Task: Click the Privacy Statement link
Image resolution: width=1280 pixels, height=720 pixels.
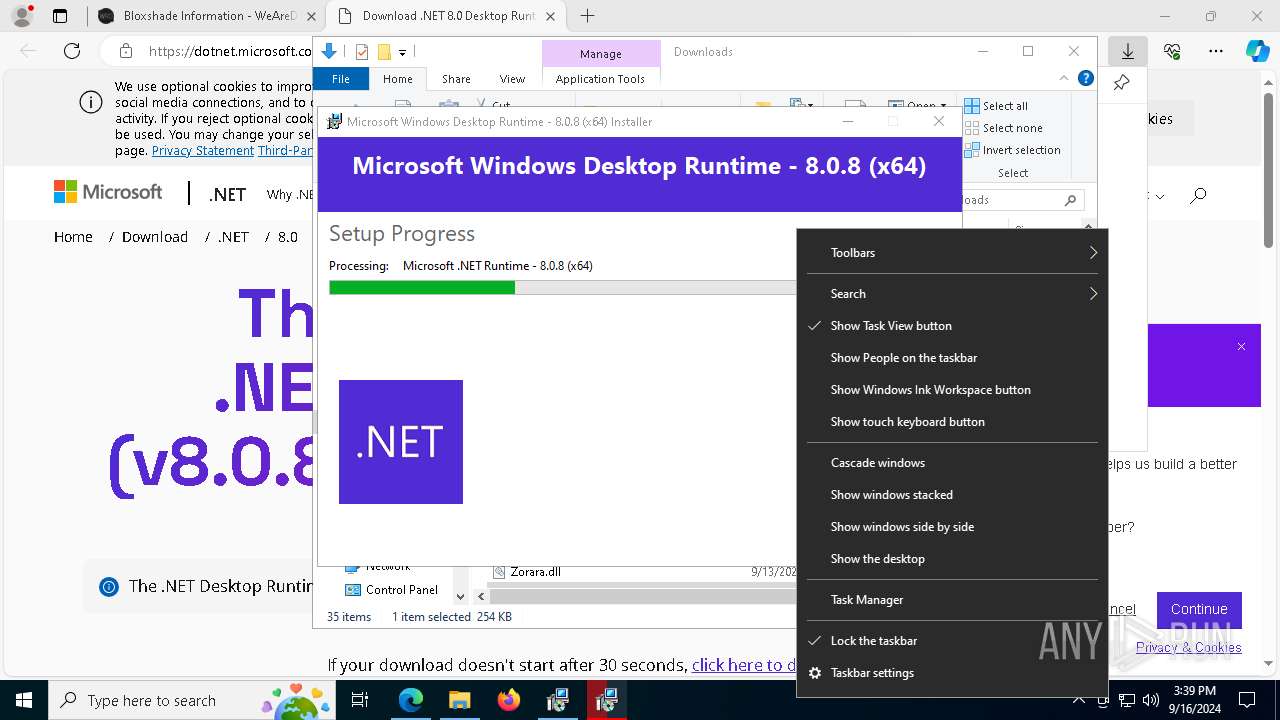Action: pos(203,150)
